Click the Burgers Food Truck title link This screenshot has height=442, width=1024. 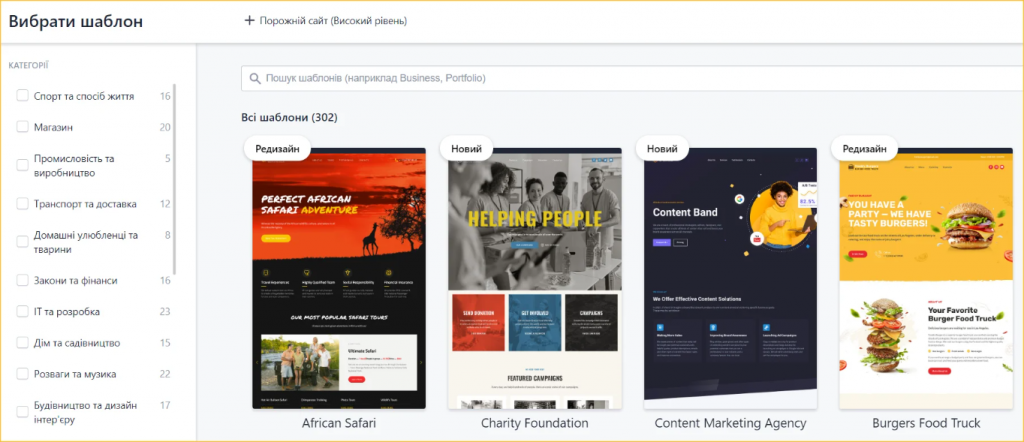click(x=926, y=423)
